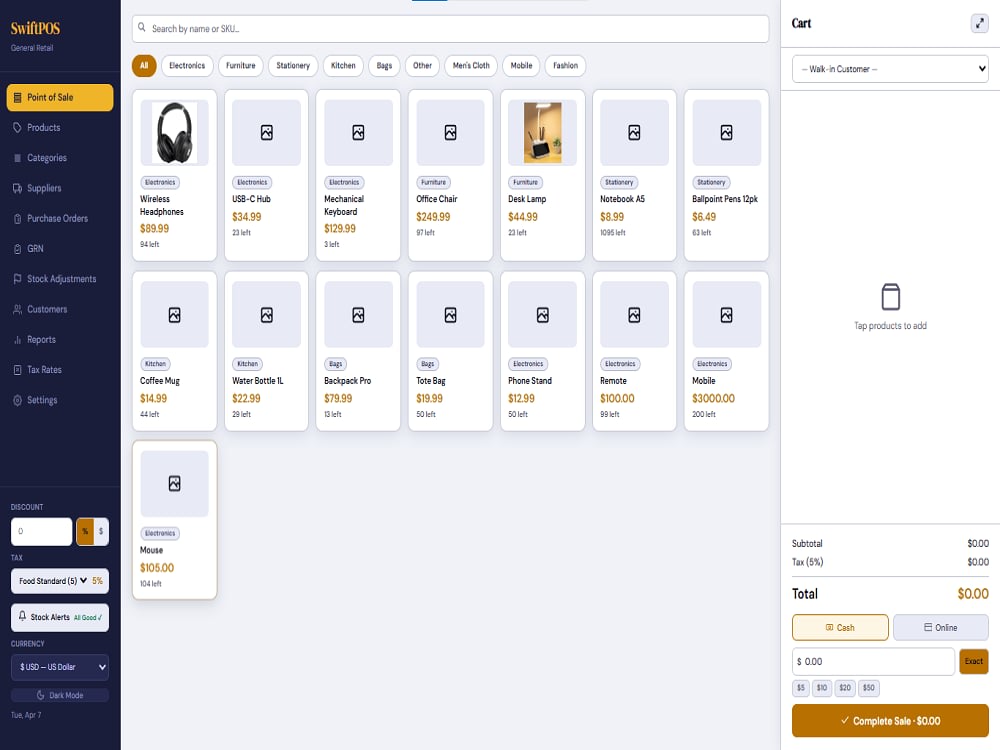
Task: Click Mobile product placeholder image icon
Action: (726, 314)
